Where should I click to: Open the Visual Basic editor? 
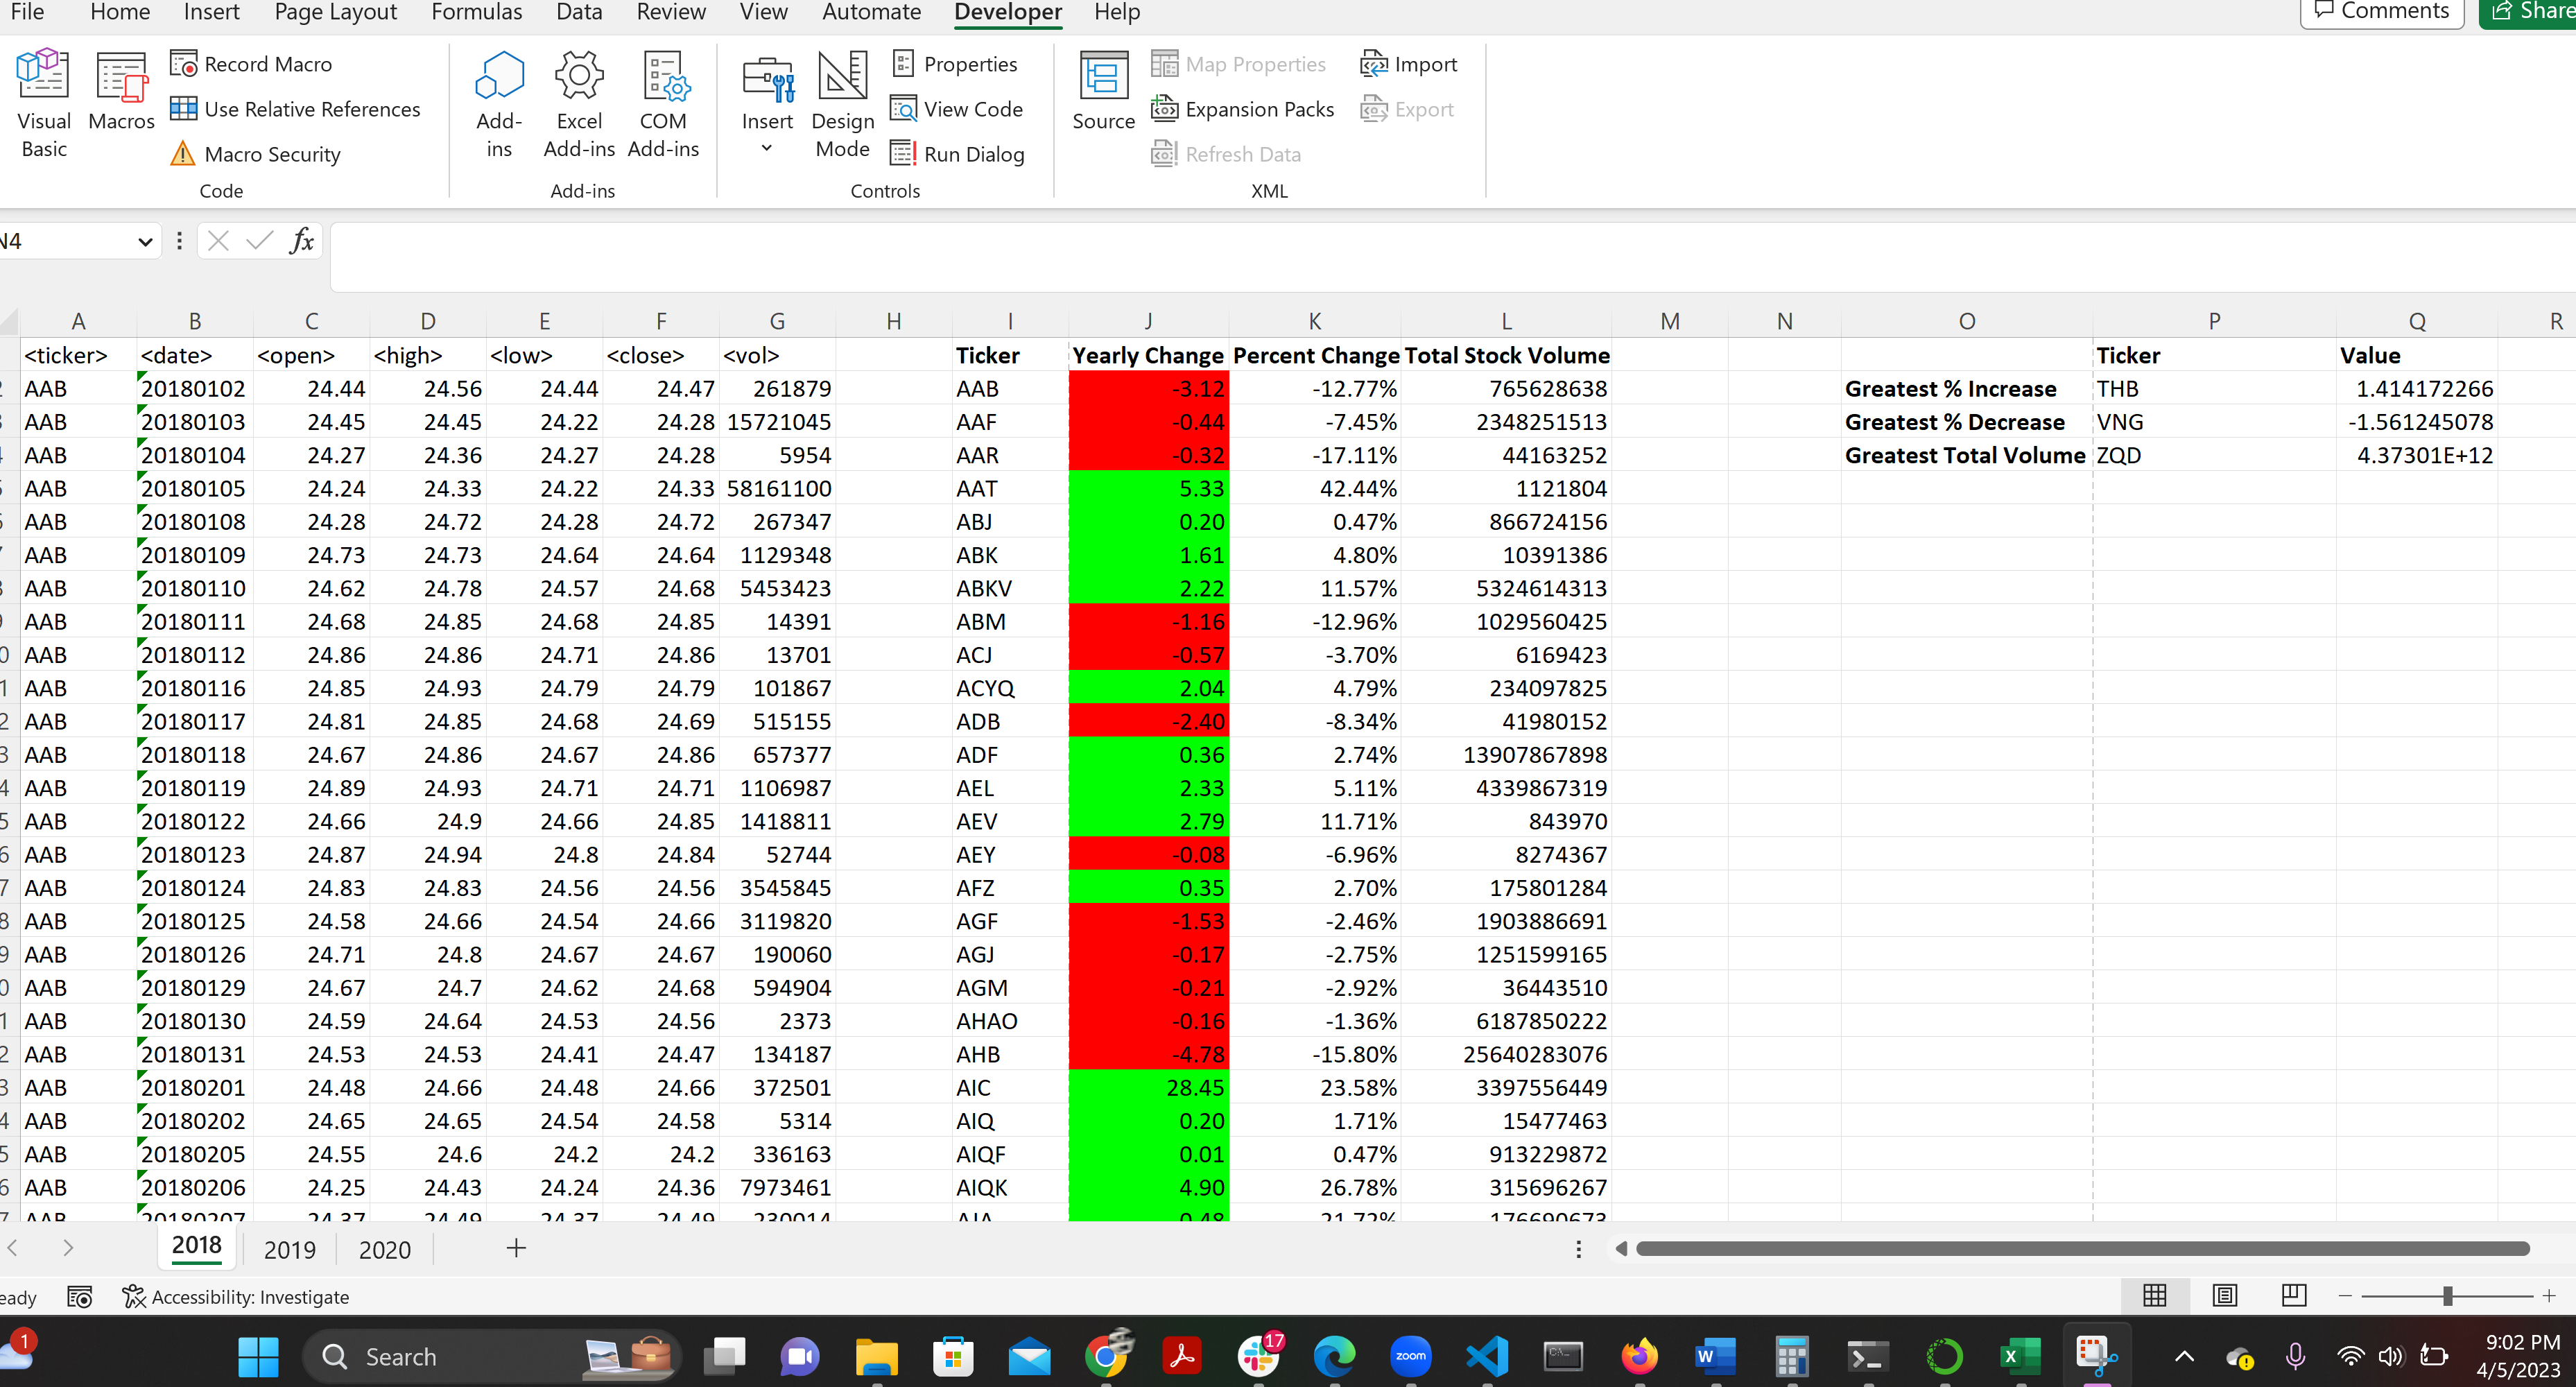click(x=43, y=103)
